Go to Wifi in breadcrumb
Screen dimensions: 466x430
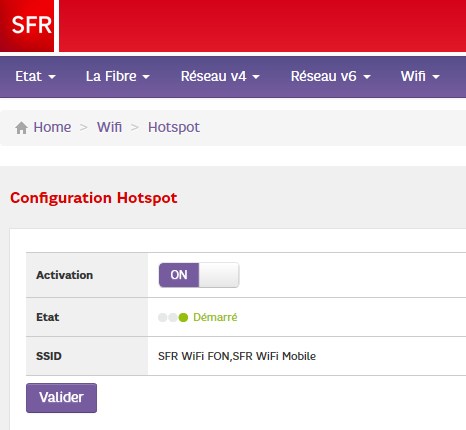click(x=109, y=127)
